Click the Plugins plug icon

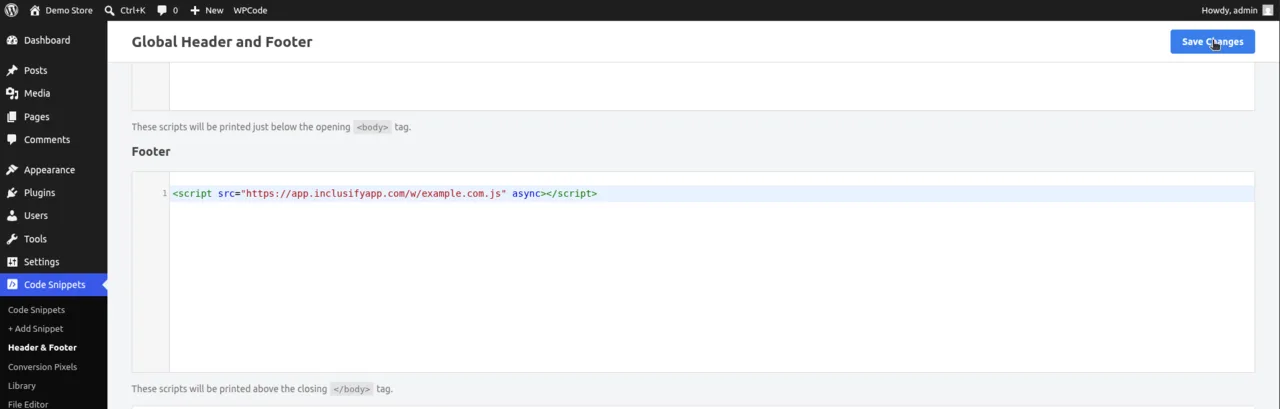pyautogui.click(x=12, y=192)
